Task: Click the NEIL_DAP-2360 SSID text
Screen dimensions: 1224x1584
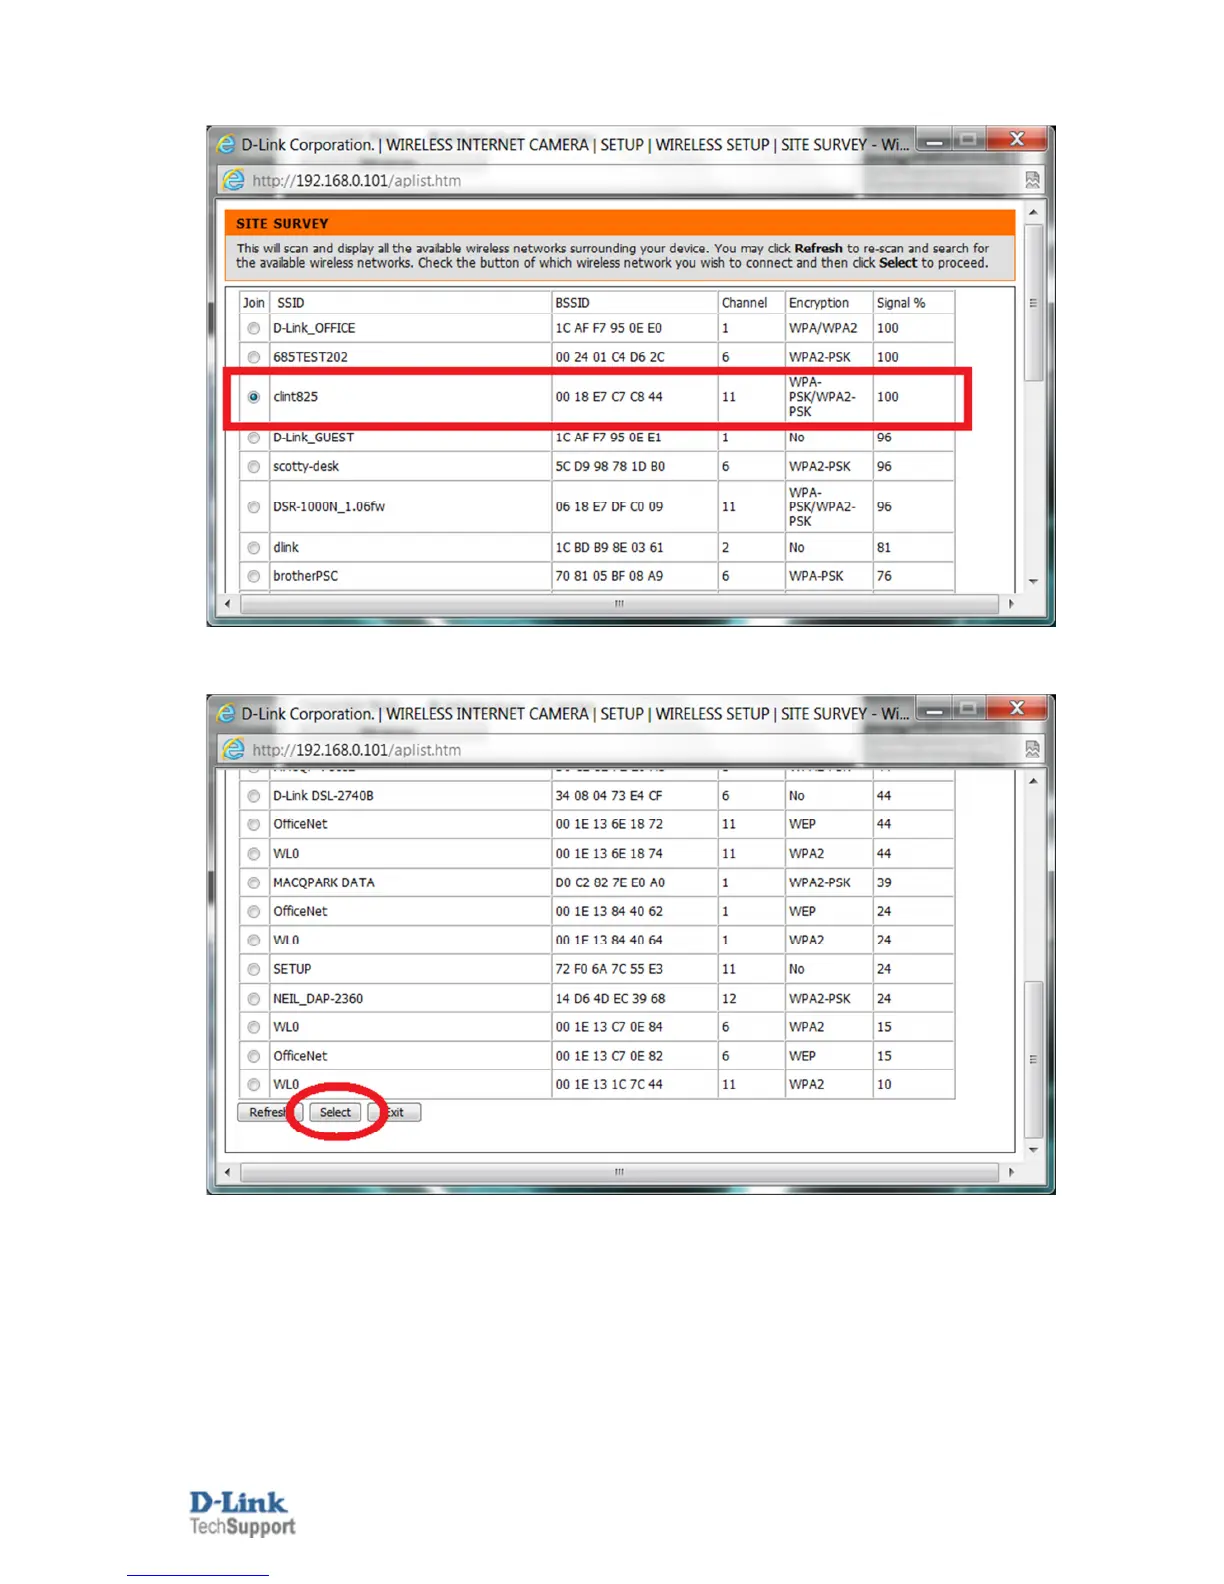Action: point(318,999)
